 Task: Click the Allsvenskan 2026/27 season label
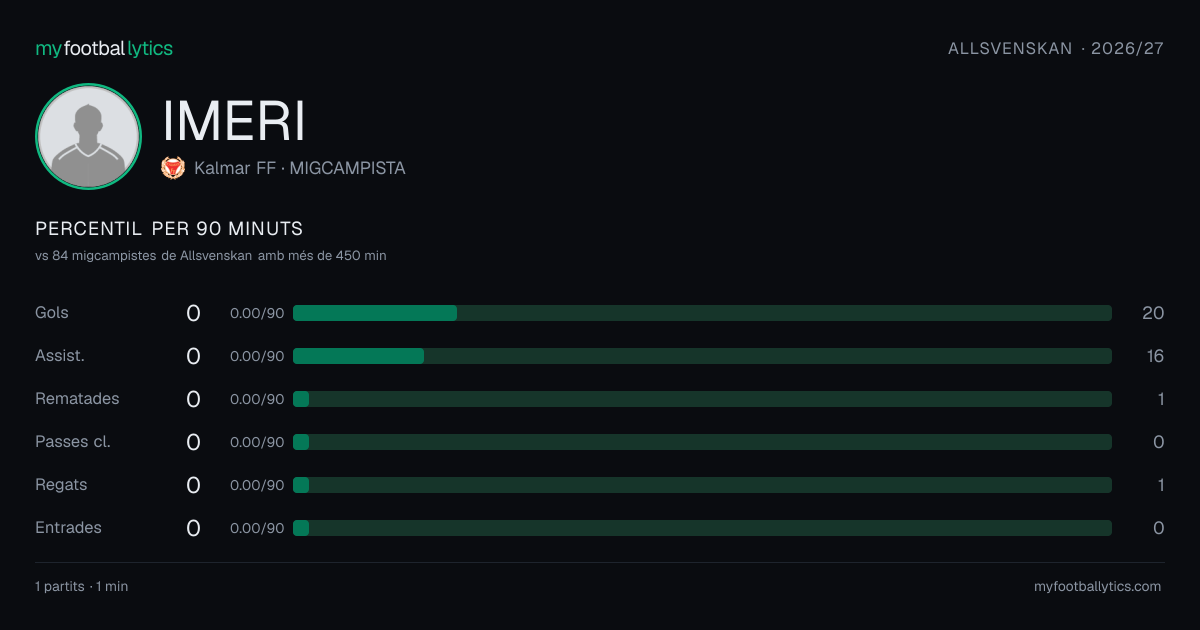pyautogui.click(x=1056, y=48)
